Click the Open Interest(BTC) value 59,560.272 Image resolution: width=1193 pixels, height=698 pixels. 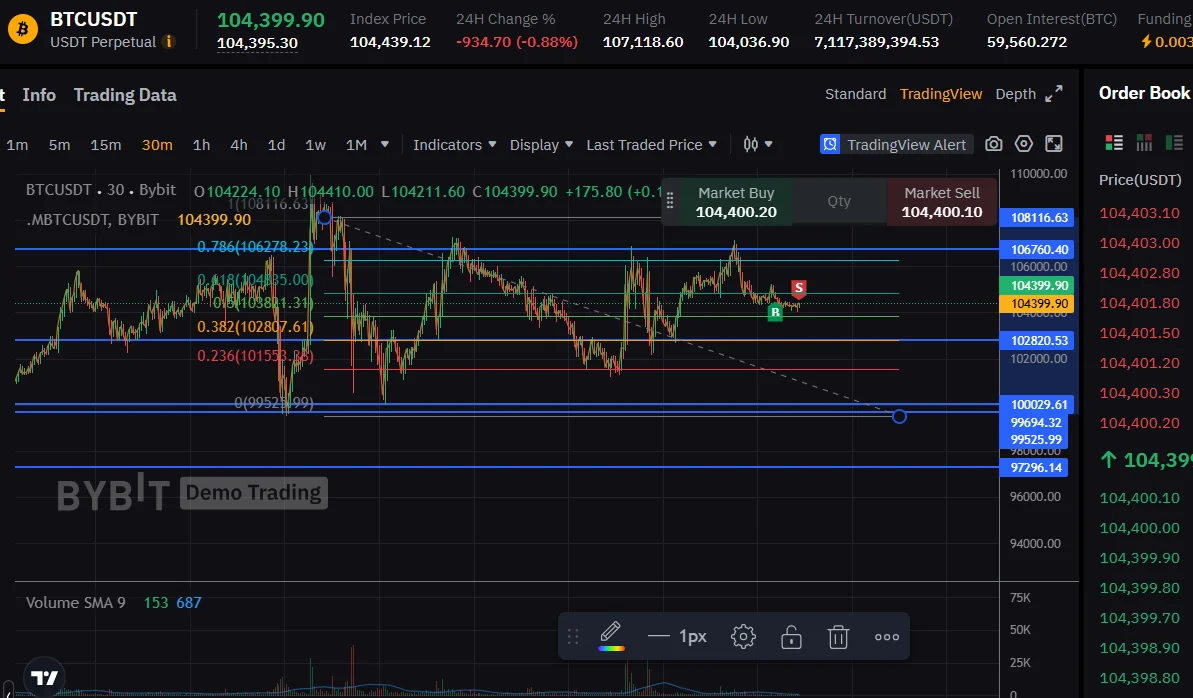click(1026, 42)
